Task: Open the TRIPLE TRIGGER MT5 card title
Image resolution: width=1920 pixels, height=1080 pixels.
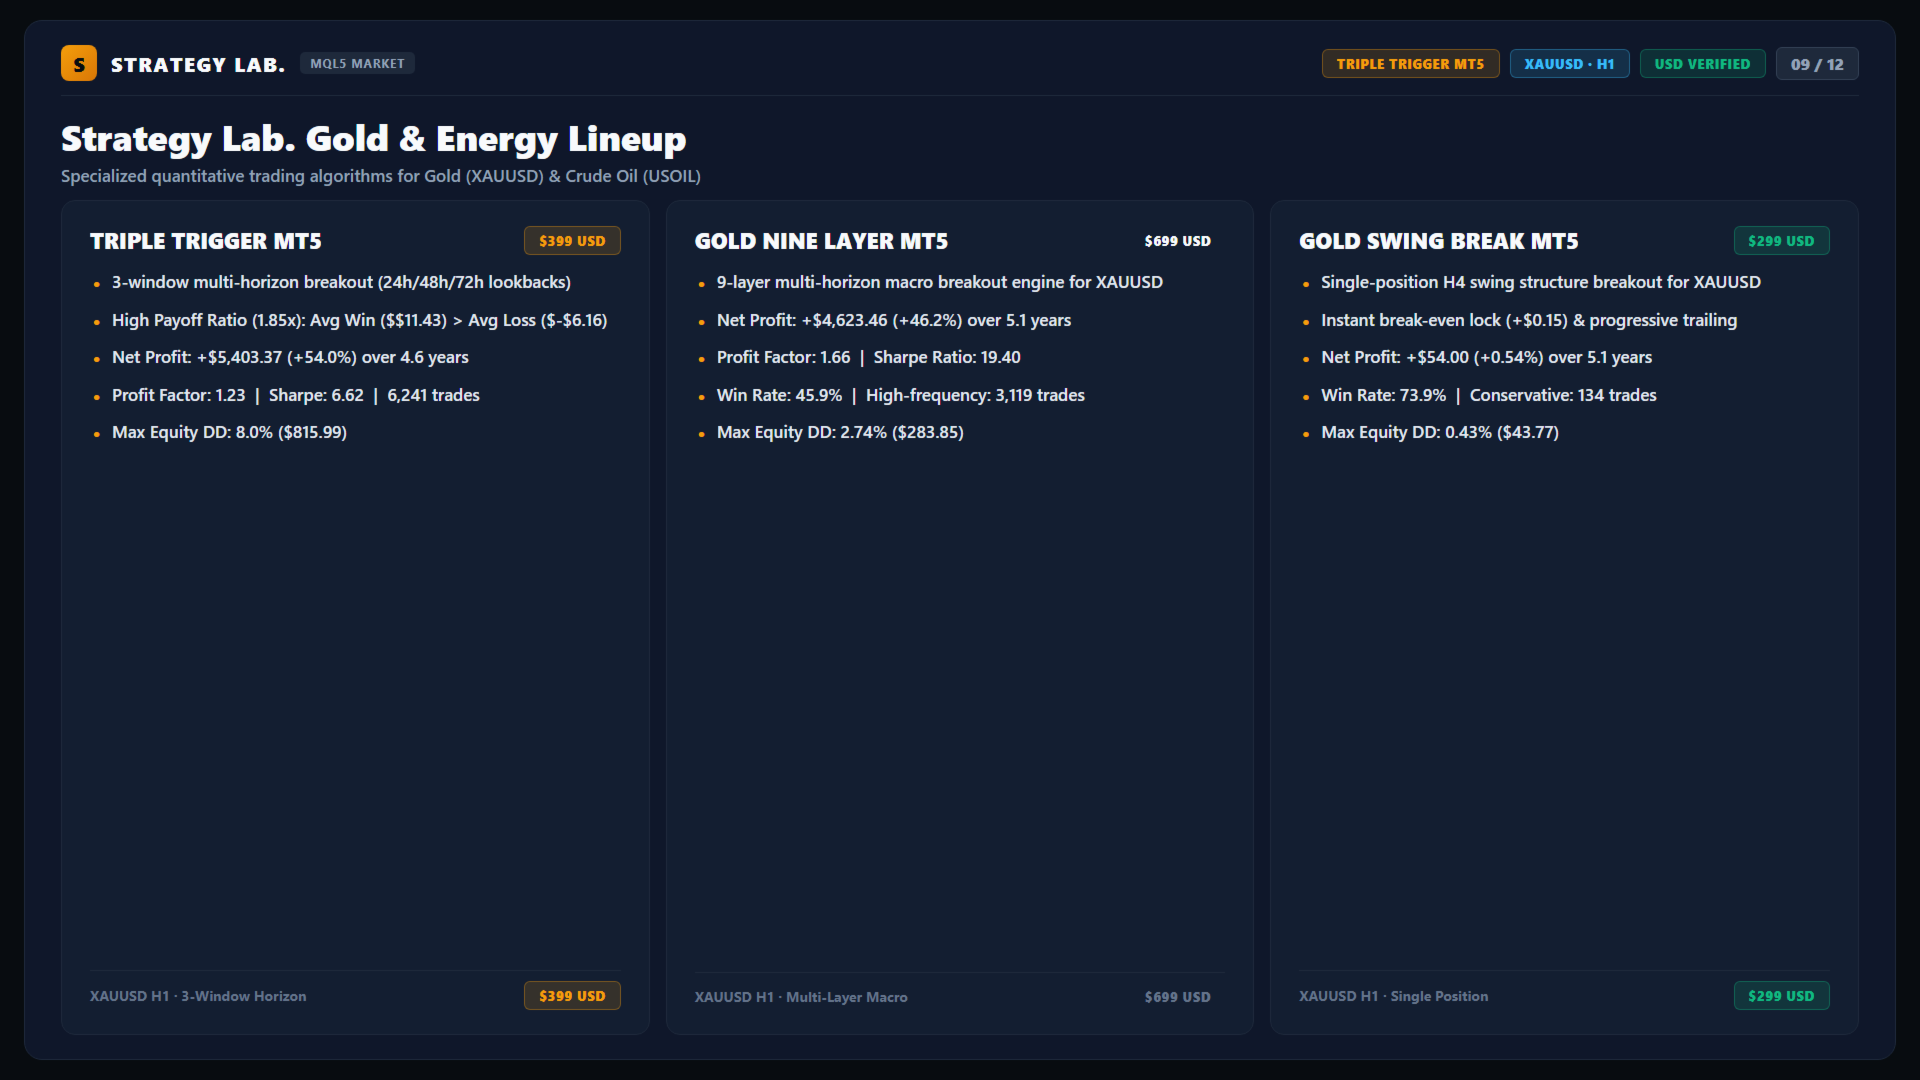Action: click(206, 241)
